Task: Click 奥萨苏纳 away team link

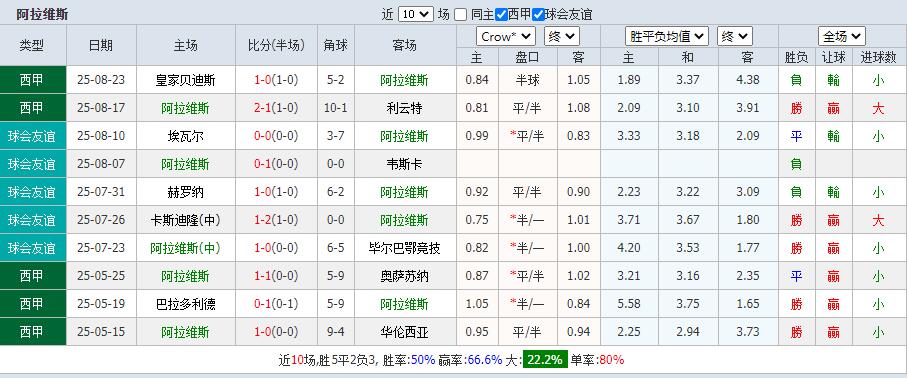Action: pyautogui.click(x=405, y=276)
